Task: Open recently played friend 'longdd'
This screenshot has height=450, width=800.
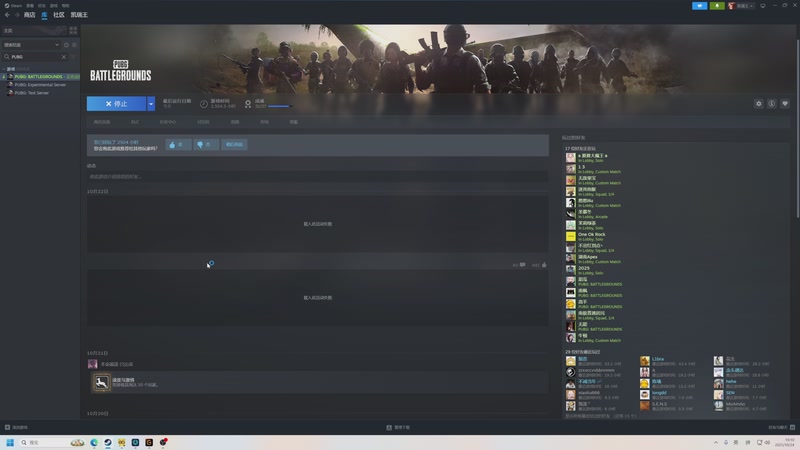Action: pos(659,392)
